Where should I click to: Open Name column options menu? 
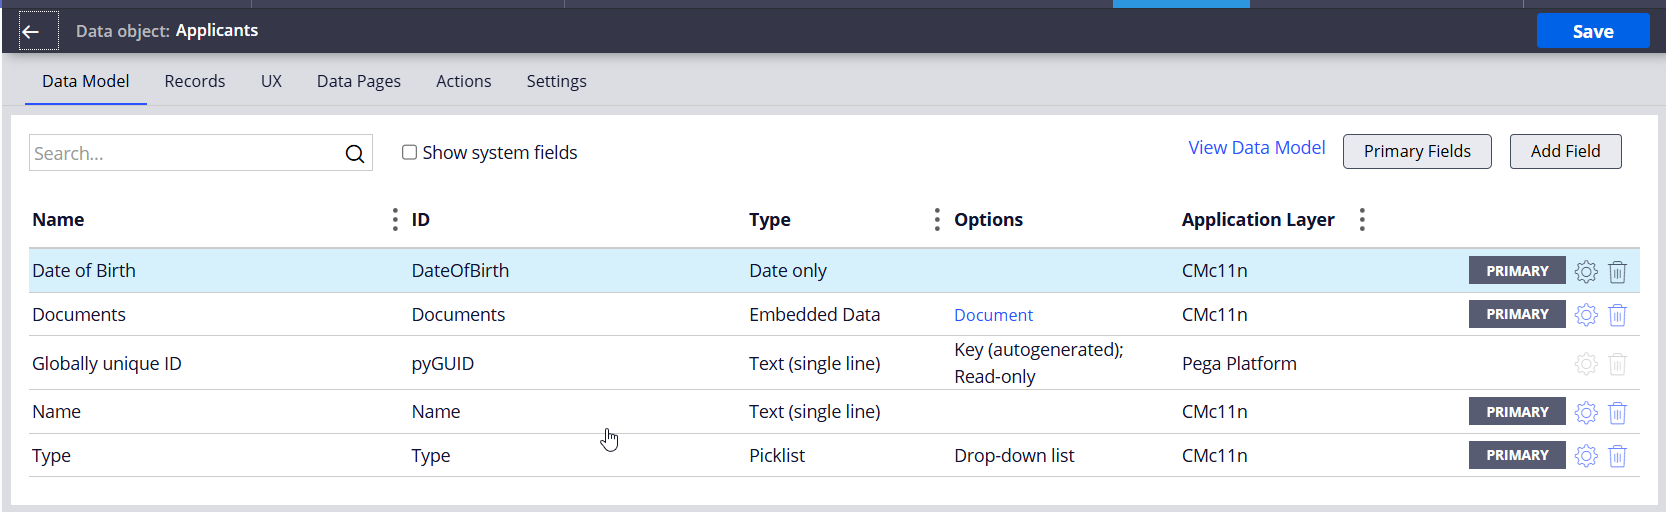[x=395, y=220]
